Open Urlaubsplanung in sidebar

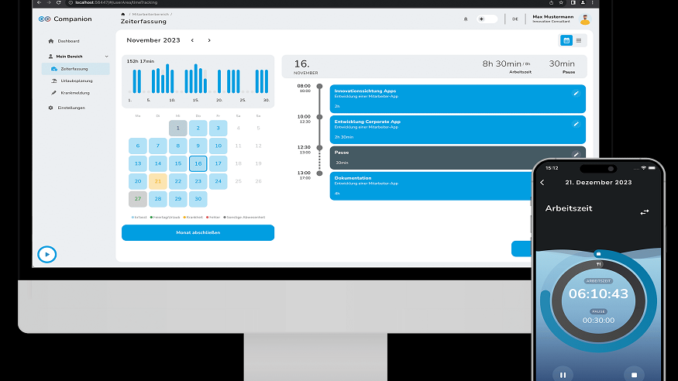[72, 81]
